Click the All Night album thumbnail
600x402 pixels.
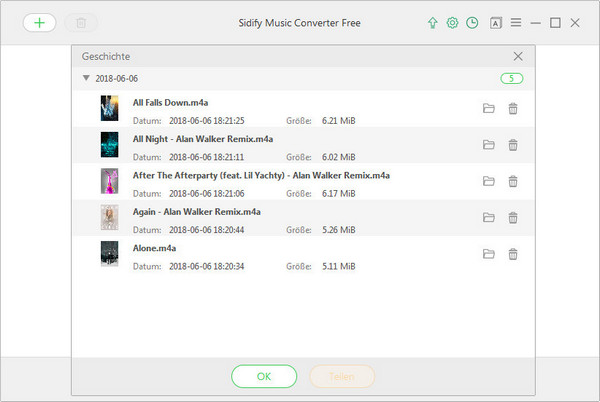point(109,145)
